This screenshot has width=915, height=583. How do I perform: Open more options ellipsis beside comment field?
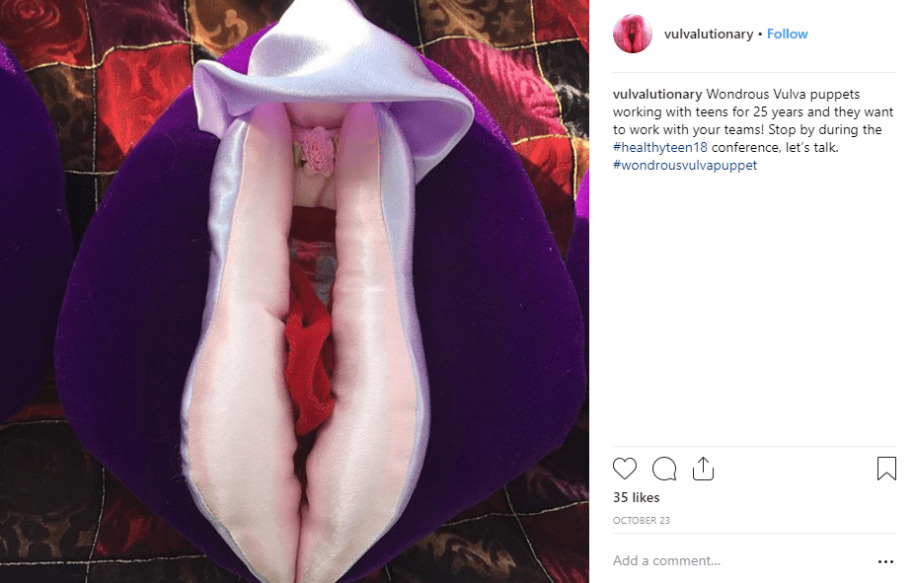(x=886, y=561)
